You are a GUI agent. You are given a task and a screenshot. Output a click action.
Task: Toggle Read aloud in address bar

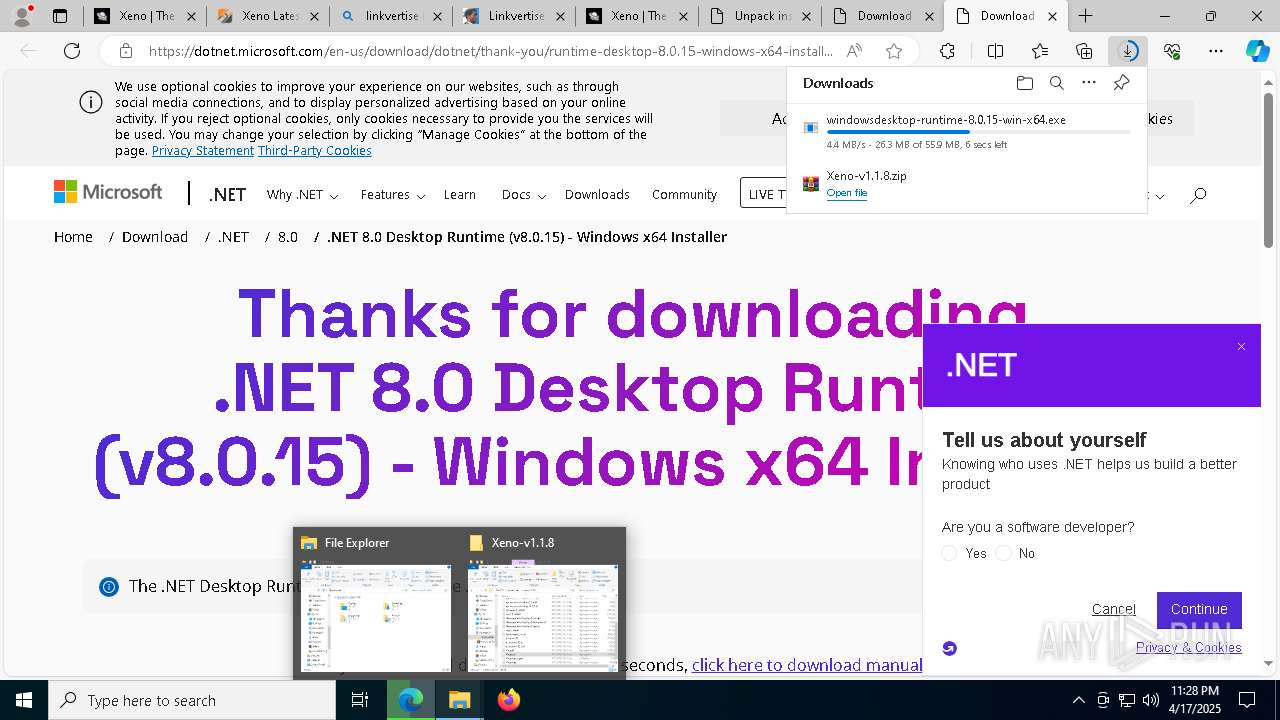click(854, 51)
